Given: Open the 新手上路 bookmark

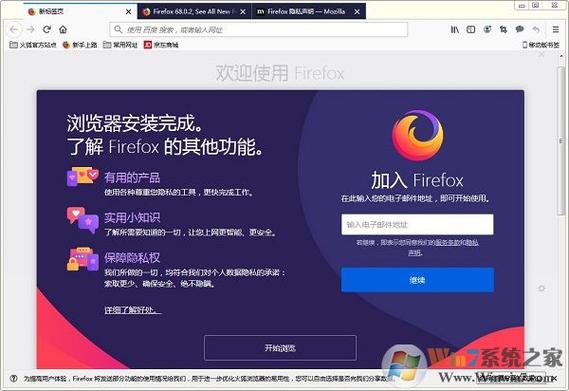Looking at the screenshot, I should [x=80, y=45].
